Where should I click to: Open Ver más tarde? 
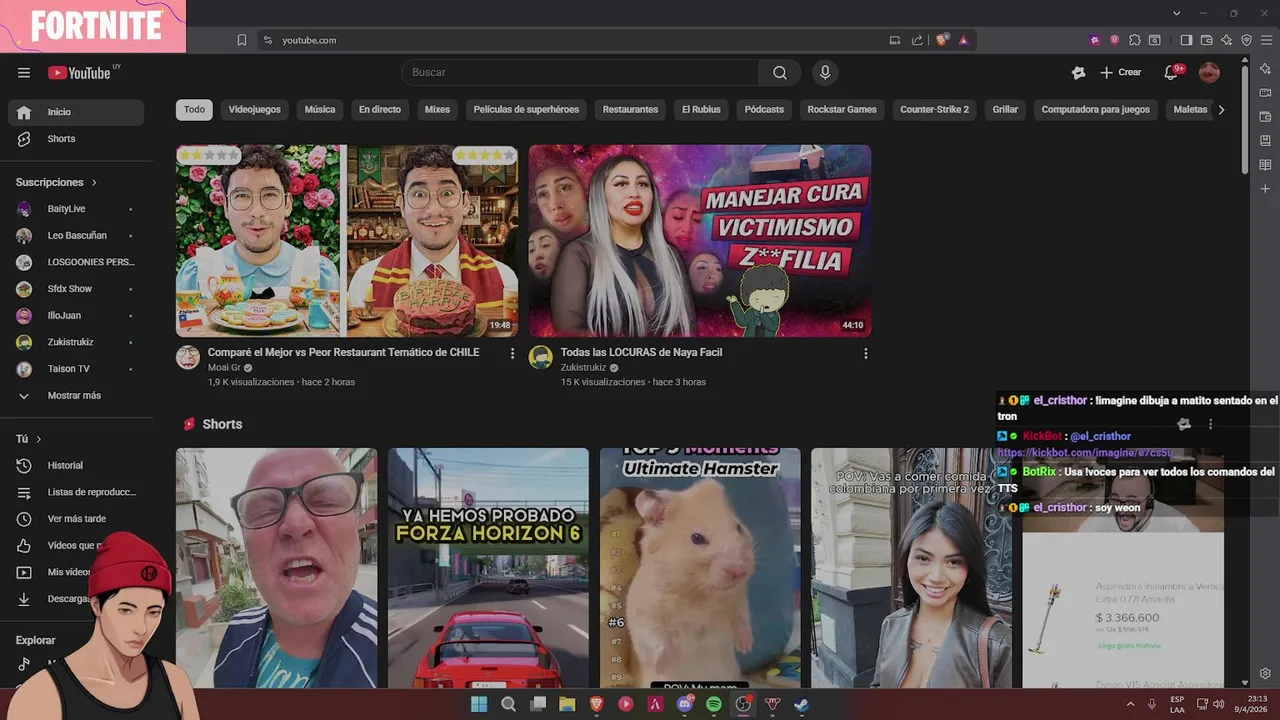(76, 519)
